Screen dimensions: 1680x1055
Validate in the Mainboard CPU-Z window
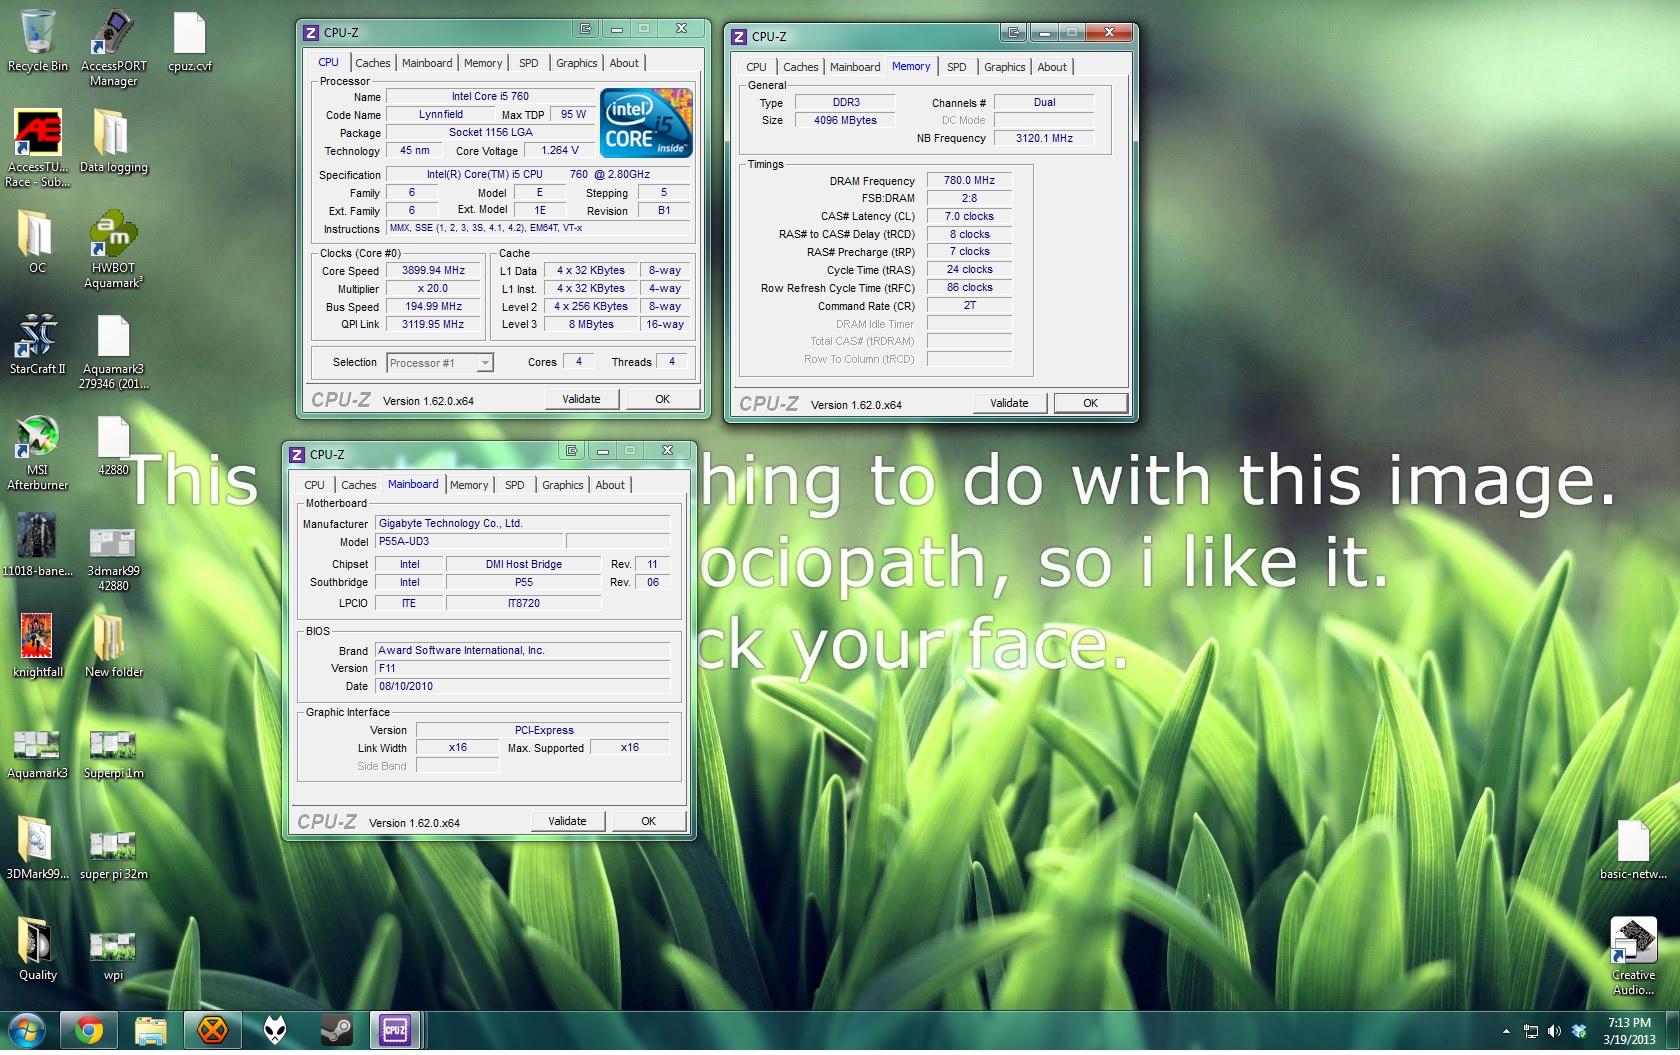(567, 821)
